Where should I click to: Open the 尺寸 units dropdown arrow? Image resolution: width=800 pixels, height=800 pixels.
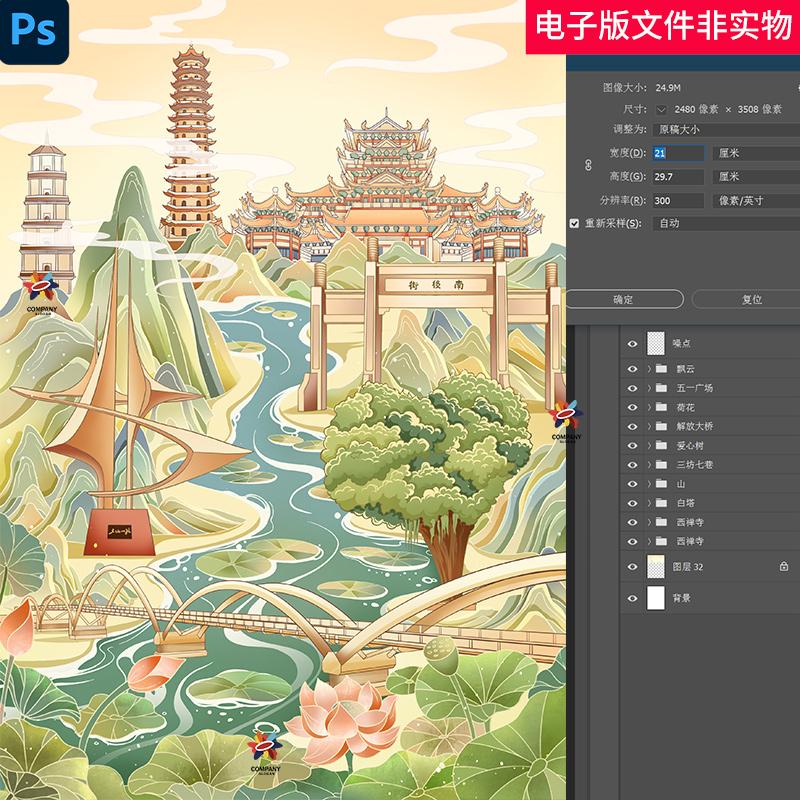pos(661,110)
